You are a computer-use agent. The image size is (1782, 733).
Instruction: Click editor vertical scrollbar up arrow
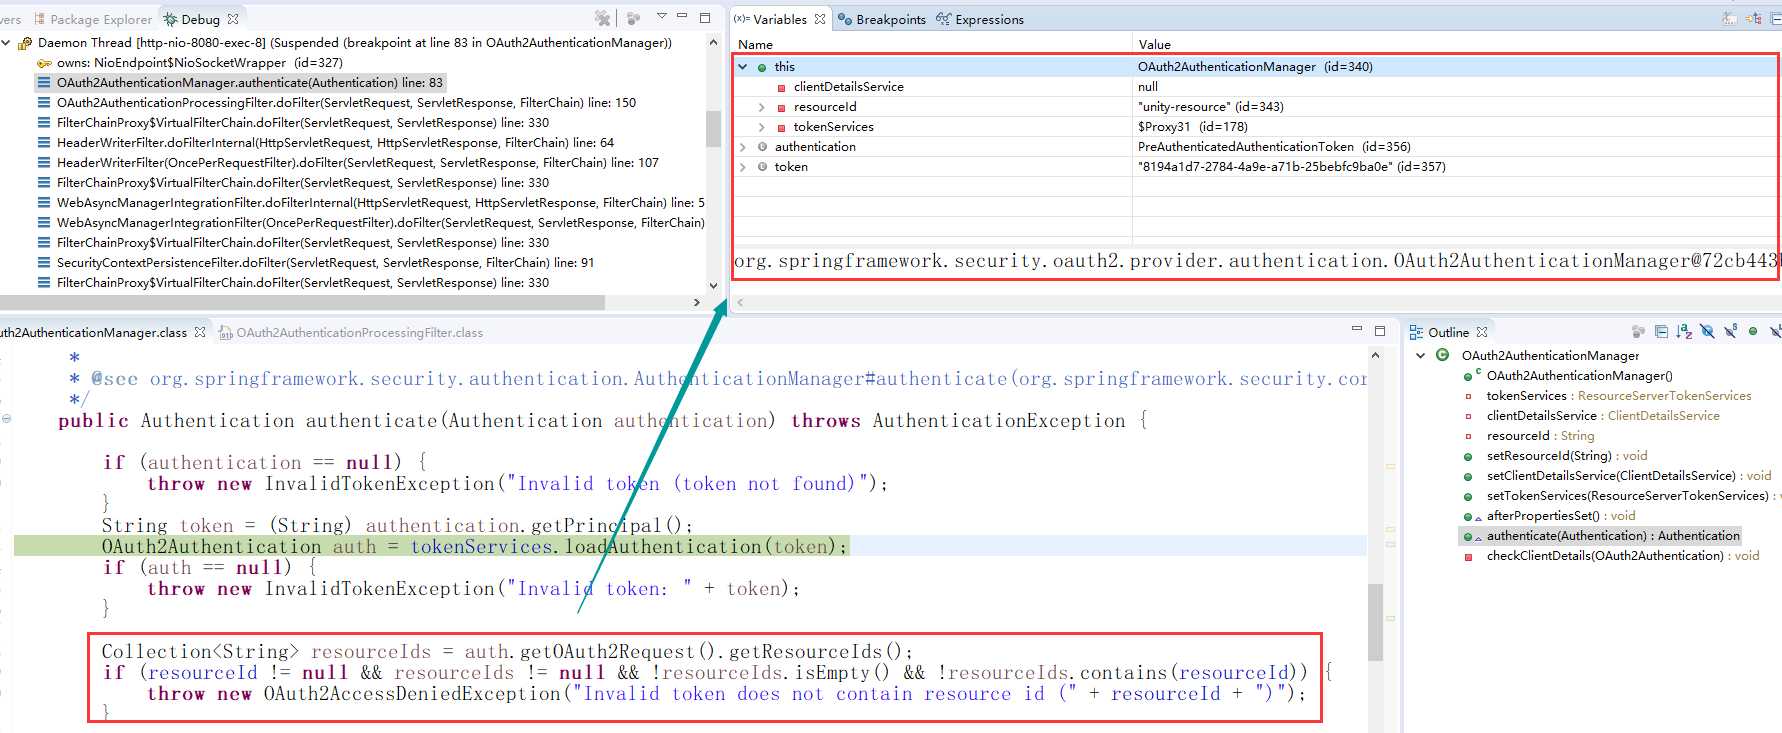1375,356
